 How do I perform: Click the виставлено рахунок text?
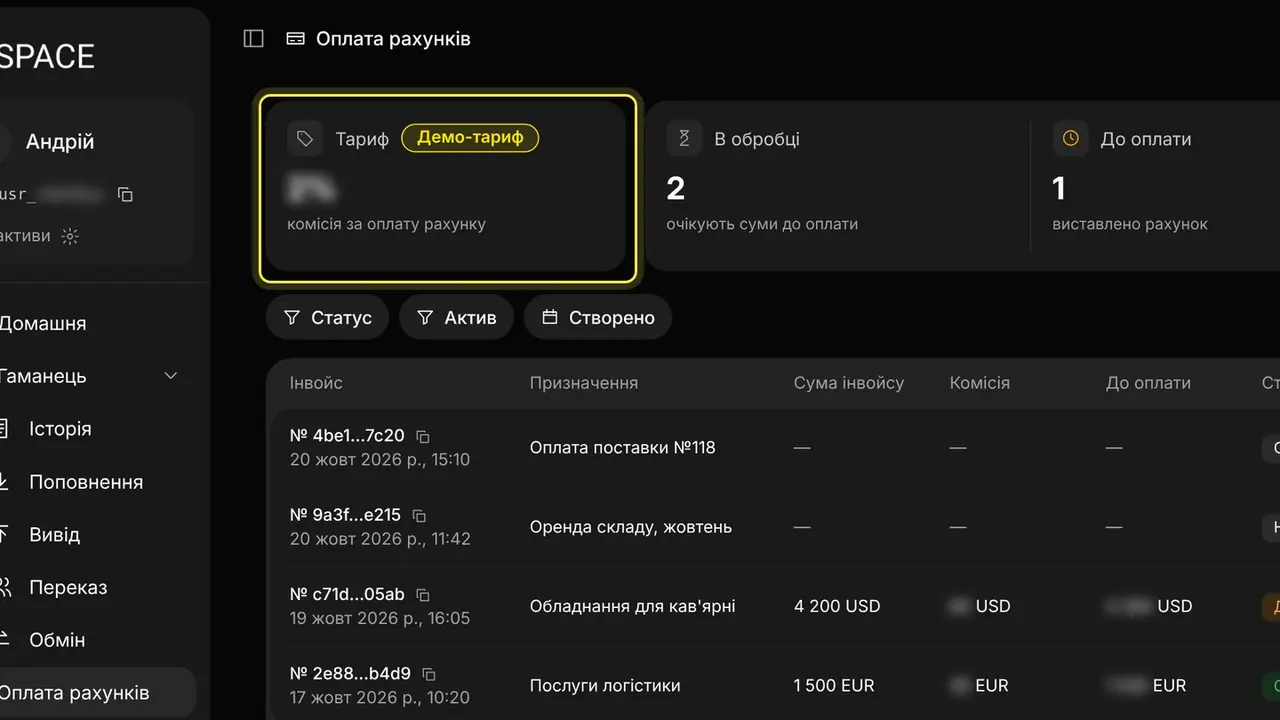pos(1130,224)
